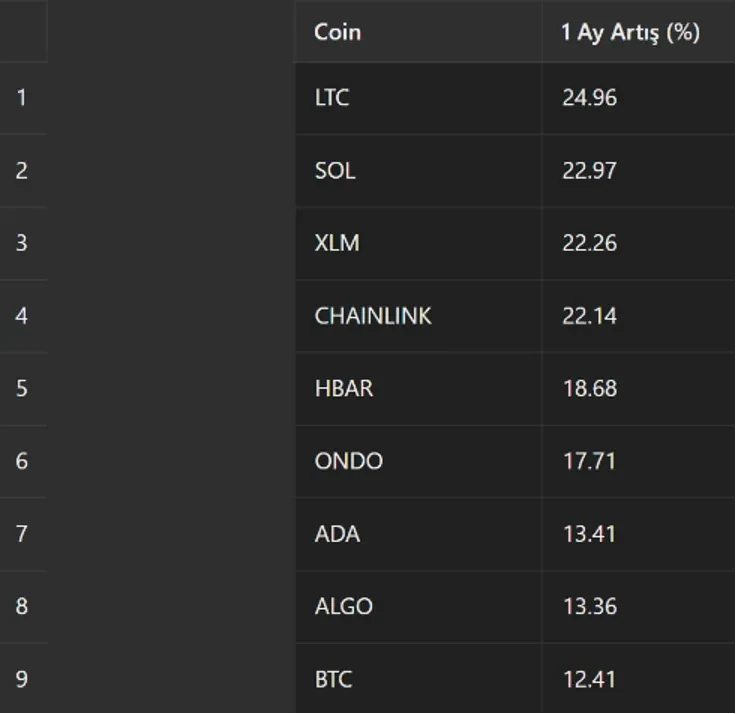The width and height of the screenshot is (736, 714).
Task: Click the 24.96 value cell
Action: pyautogui.click(x=638, y=98)
